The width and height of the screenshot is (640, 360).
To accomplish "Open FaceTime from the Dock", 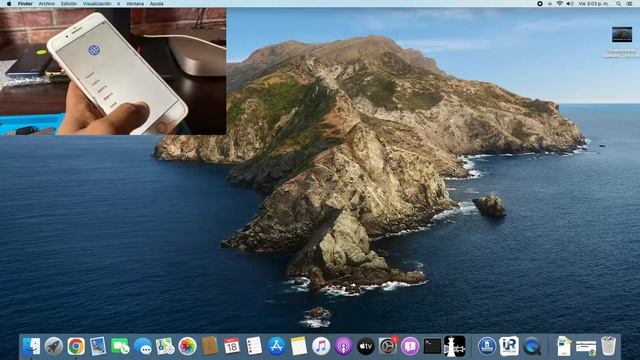I will pos(120,346).
